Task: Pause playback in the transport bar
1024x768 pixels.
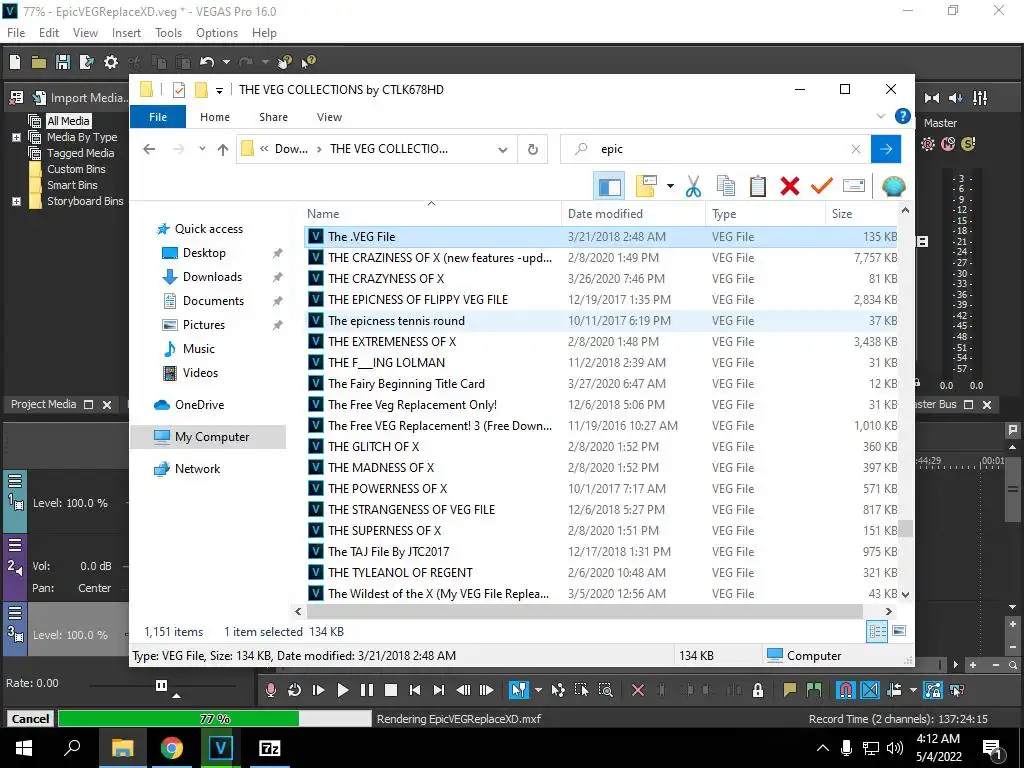Action: pos(367,690)
